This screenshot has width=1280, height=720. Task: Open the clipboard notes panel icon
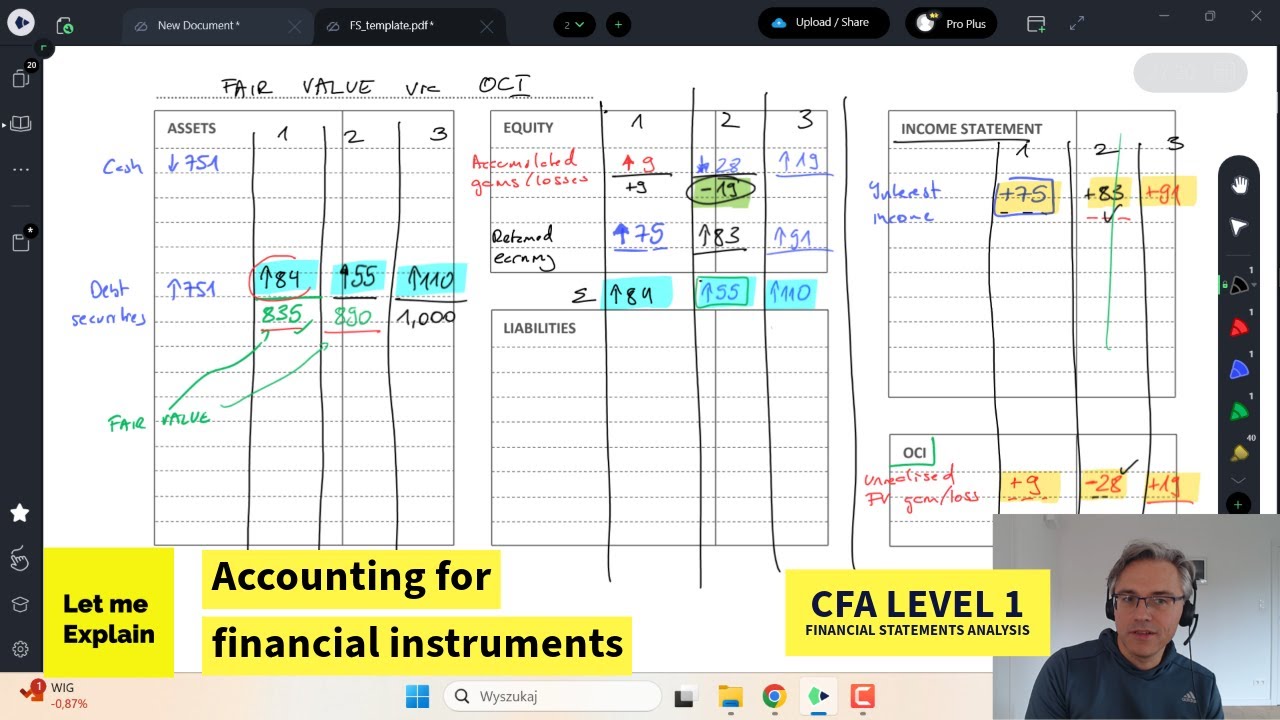(21, 241)
